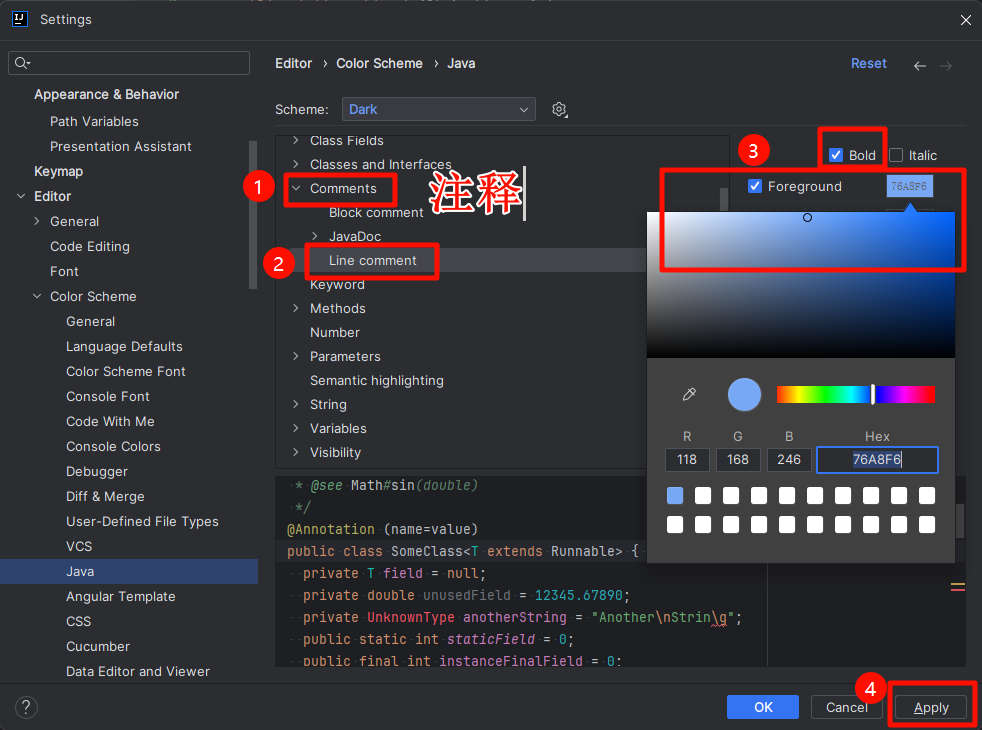982x730 pixels.
Task: Collapse Color Scheme in sidebar
Action: (x=37, y=296)
